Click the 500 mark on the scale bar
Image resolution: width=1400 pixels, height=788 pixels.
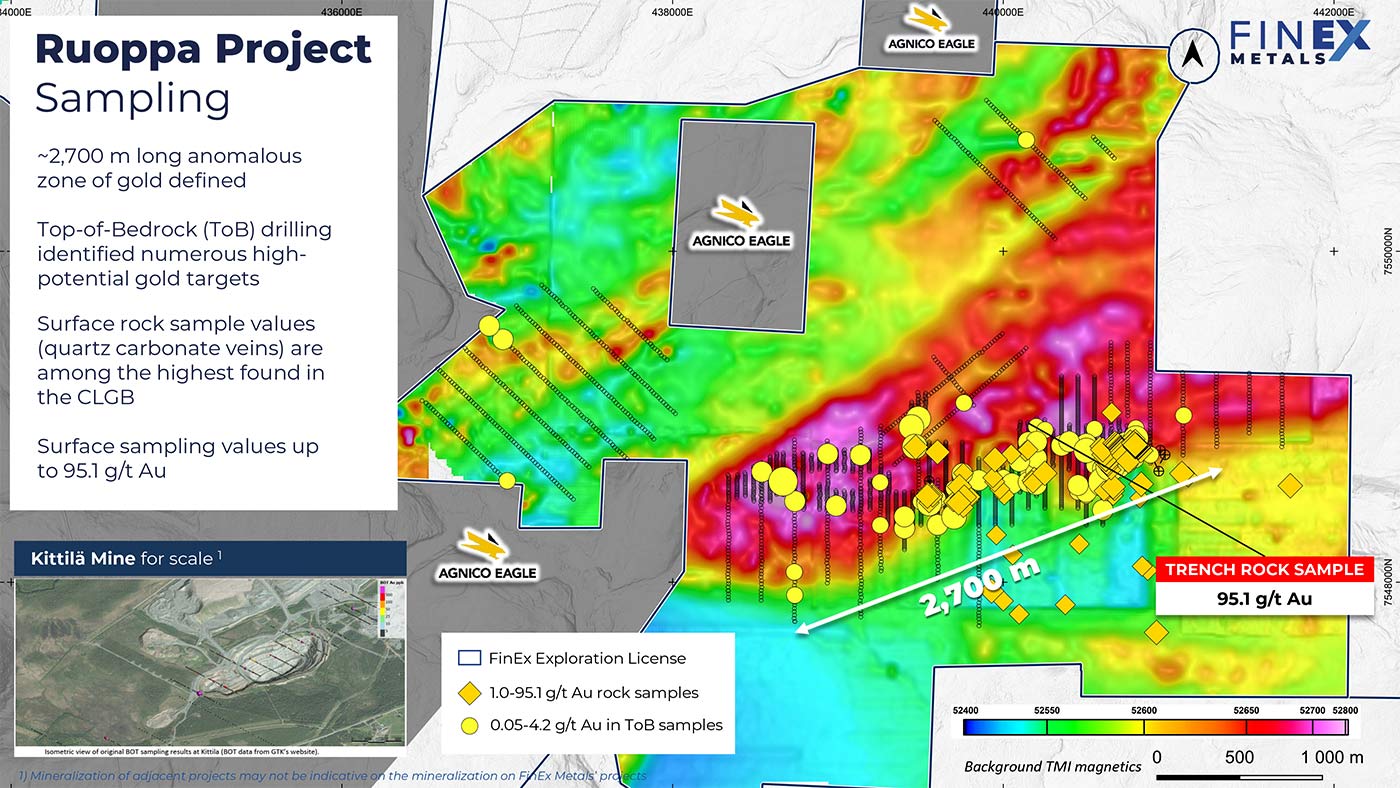coord(1239,757)
